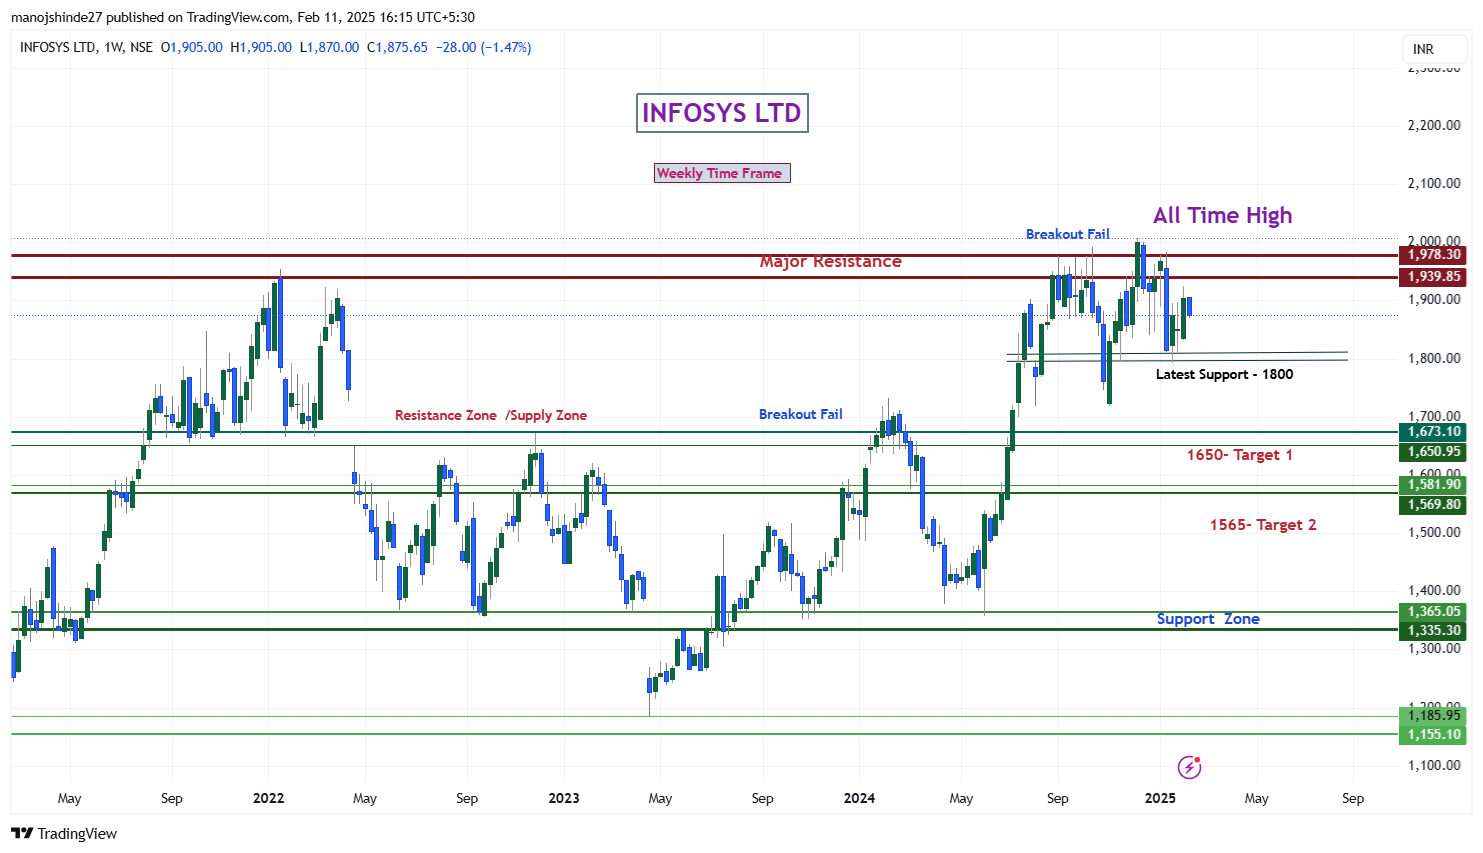Viewport: 1483px width, 853px height.
Task: Click the Latest Support - 1800 annotation
Action: pyautogui.click(x=1224, y=374)
